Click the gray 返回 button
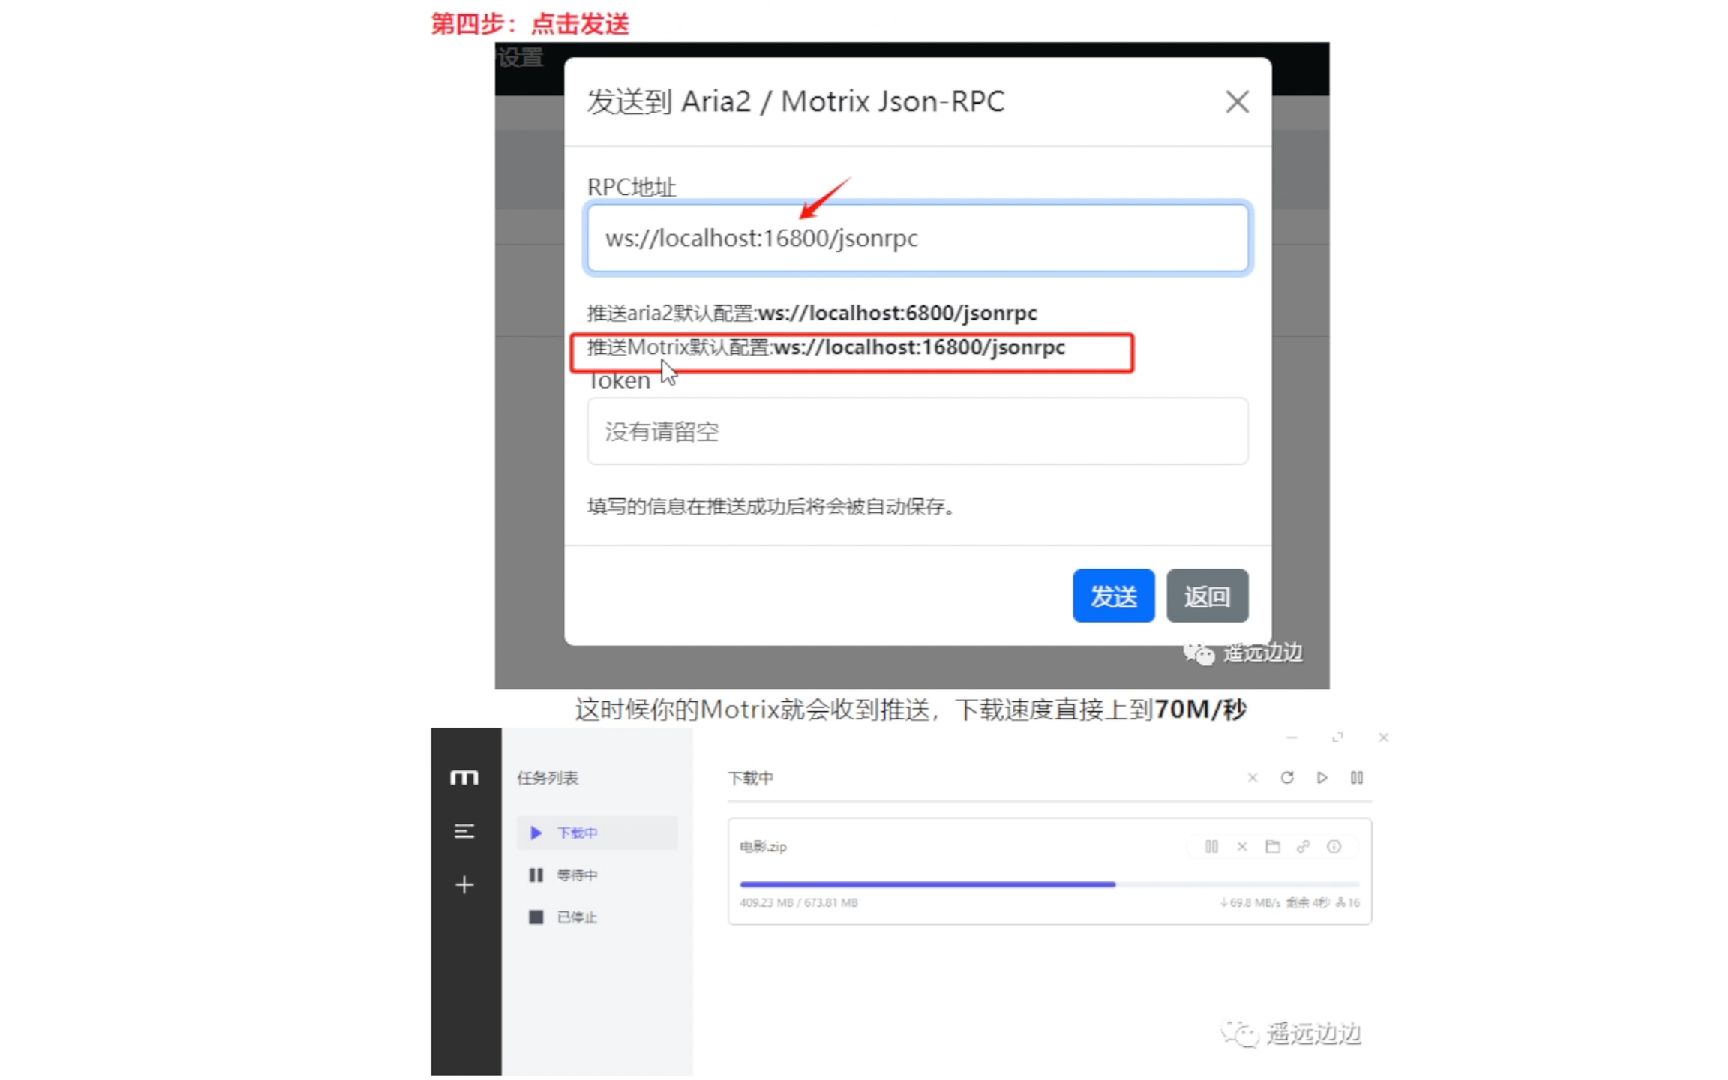 pyautogui.click(x=1206, y=596)
